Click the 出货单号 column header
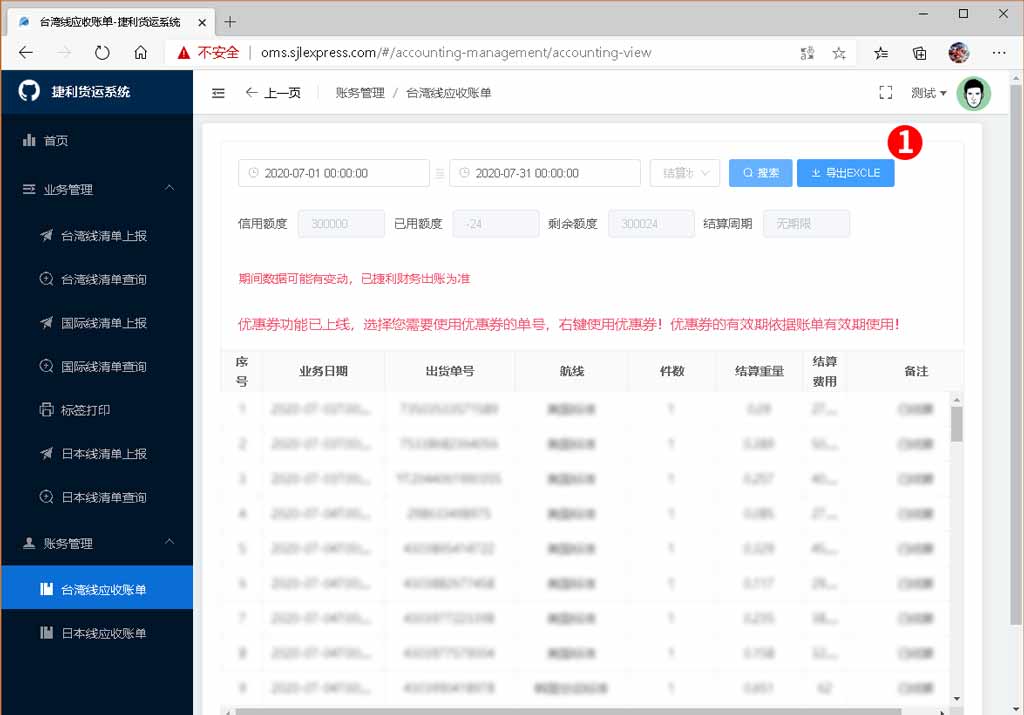 [450, 372]
